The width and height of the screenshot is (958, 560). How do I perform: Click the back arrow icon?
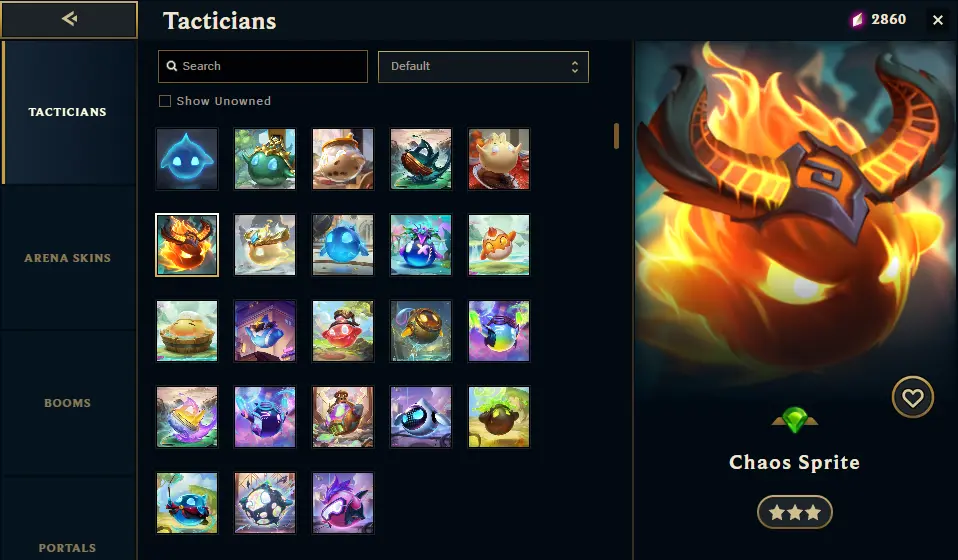tap(69, 19)
